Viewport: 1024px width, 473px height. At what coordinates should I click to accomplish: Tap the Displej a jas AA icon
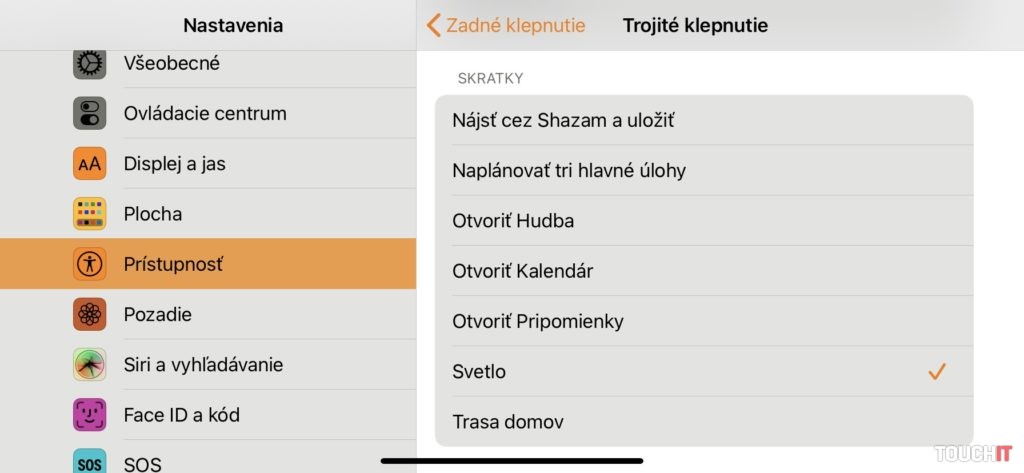point(90,163)
